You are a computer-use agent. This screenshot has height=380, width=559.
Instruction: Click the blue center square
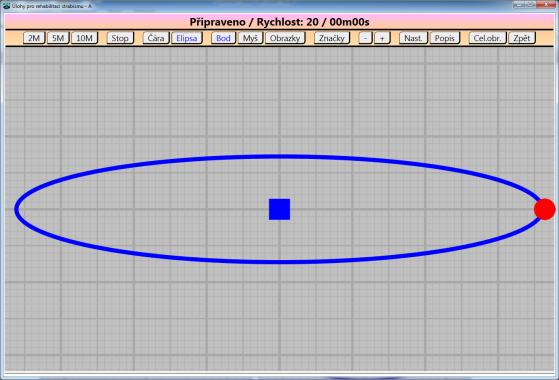280,209
